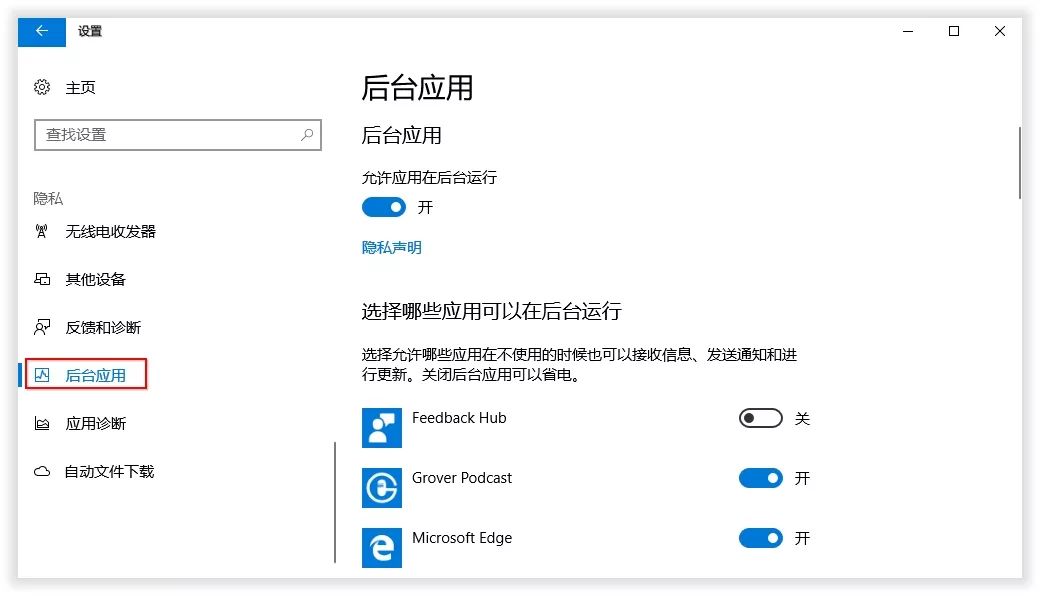Turn off 允许应用在后台运行 toggle
1040x596 pixels.
coord(383,207)
